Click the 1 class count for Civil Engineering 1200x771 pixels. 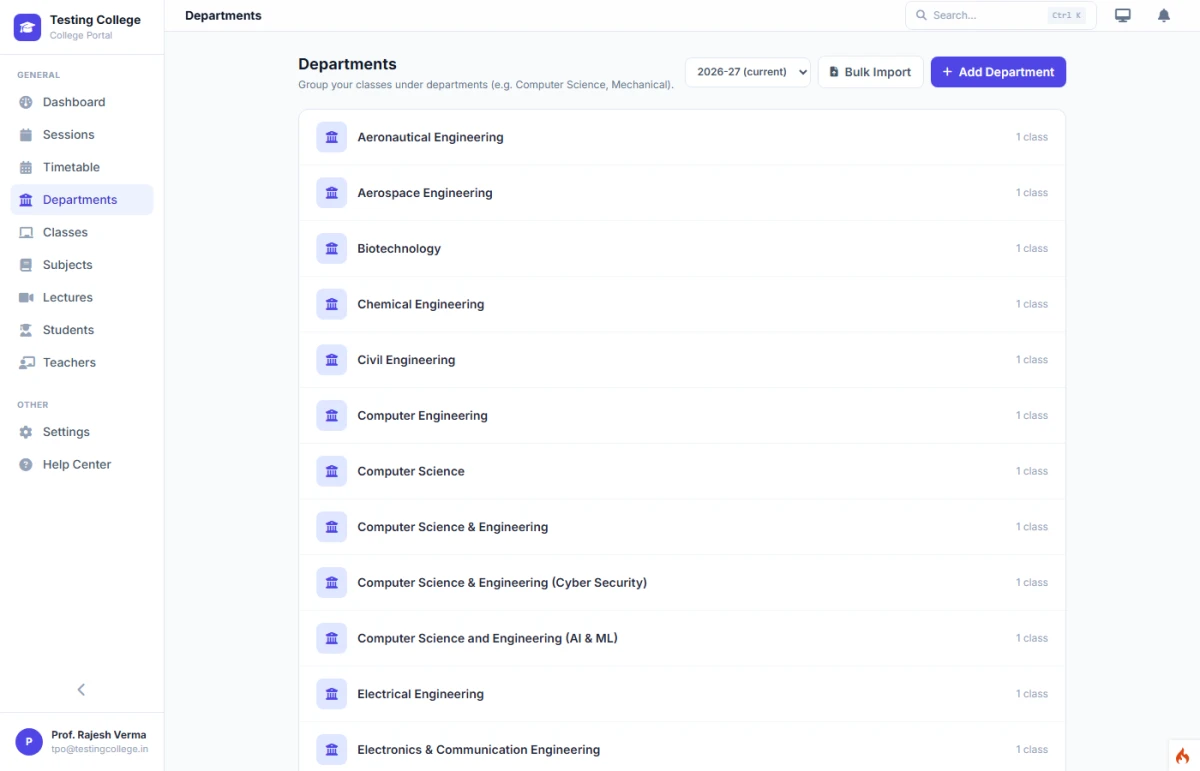pos(1032,360)
